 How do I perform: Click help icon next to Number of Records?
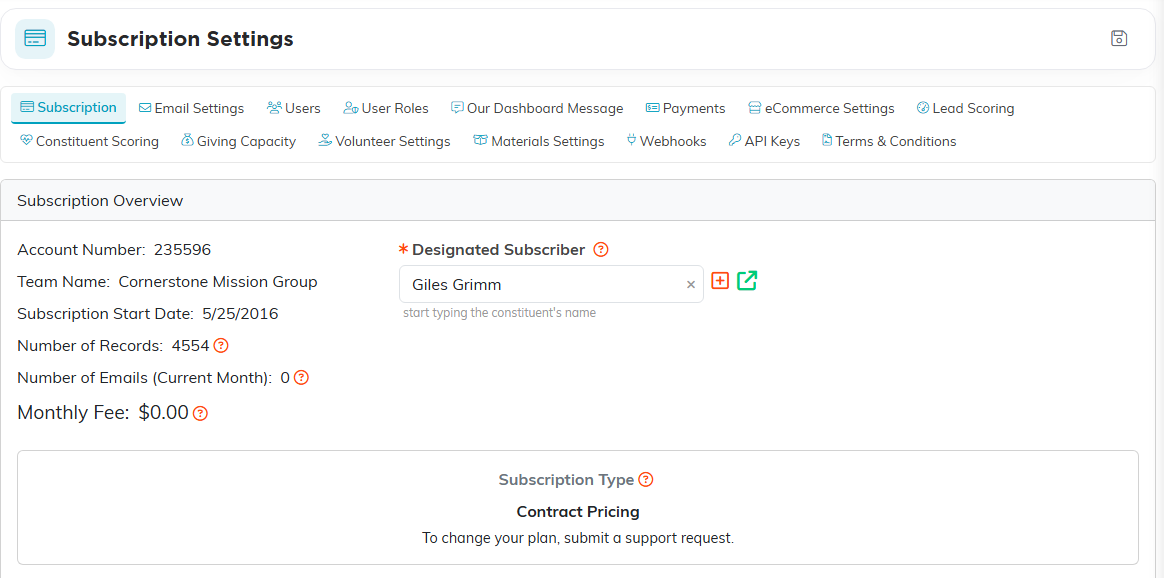(x=220, y=345)
